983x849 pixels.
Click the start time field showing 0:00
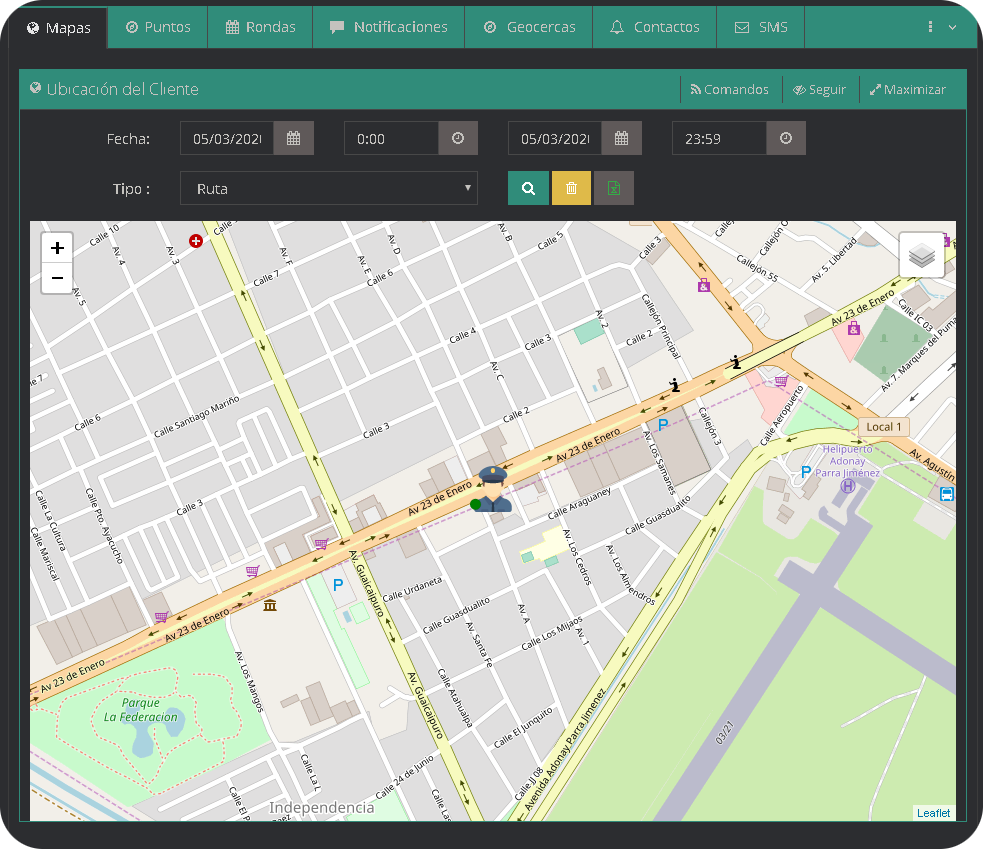point(391,138)
